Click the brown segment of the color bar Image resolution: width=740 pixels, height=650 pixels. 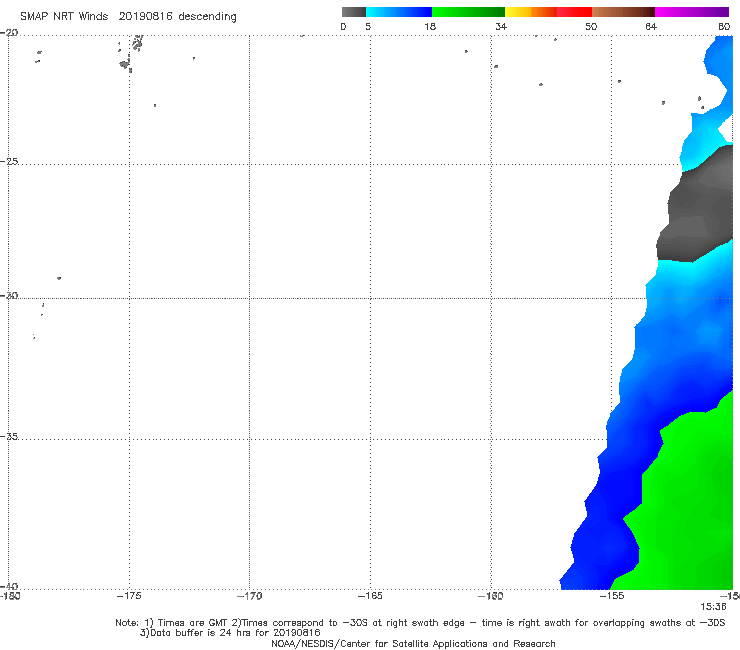(623, 12)
